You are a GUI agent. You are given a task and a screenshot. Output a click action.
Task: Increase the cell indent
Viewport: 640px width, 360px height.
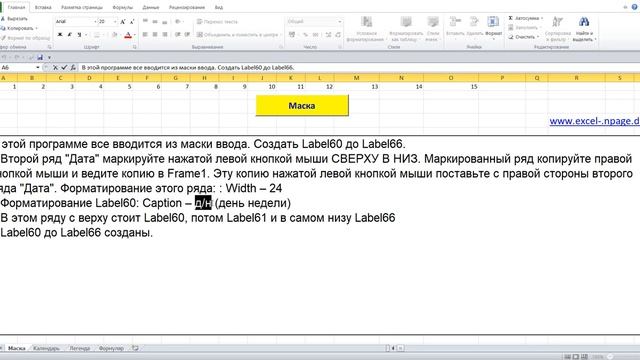tap(187, 35)
